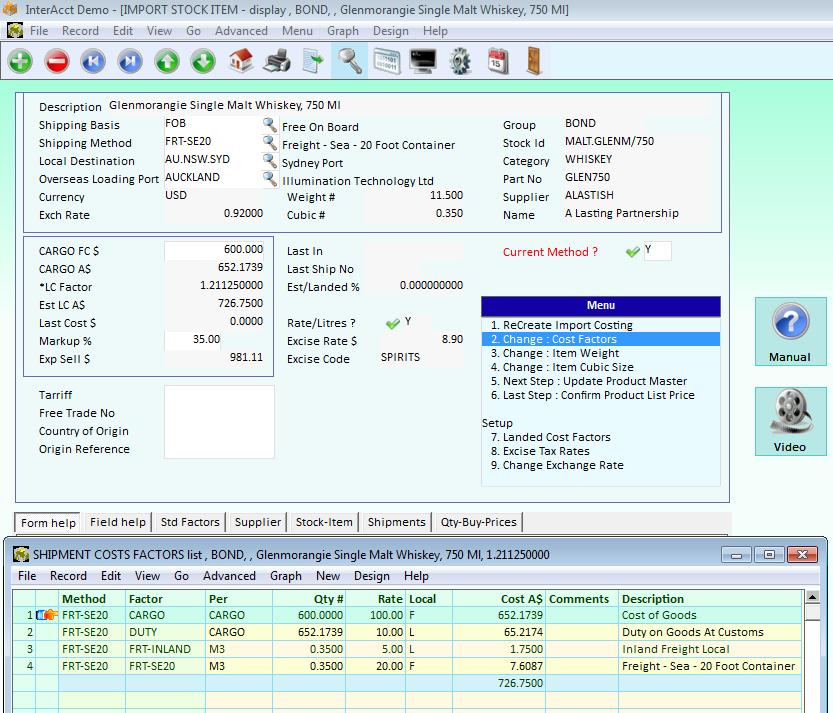Image resolution: width=833 pixels, height=713 pixels.
Task: Select 7. Landed Cost Factors
Action: pyautogui.click(x=601, y=437)
